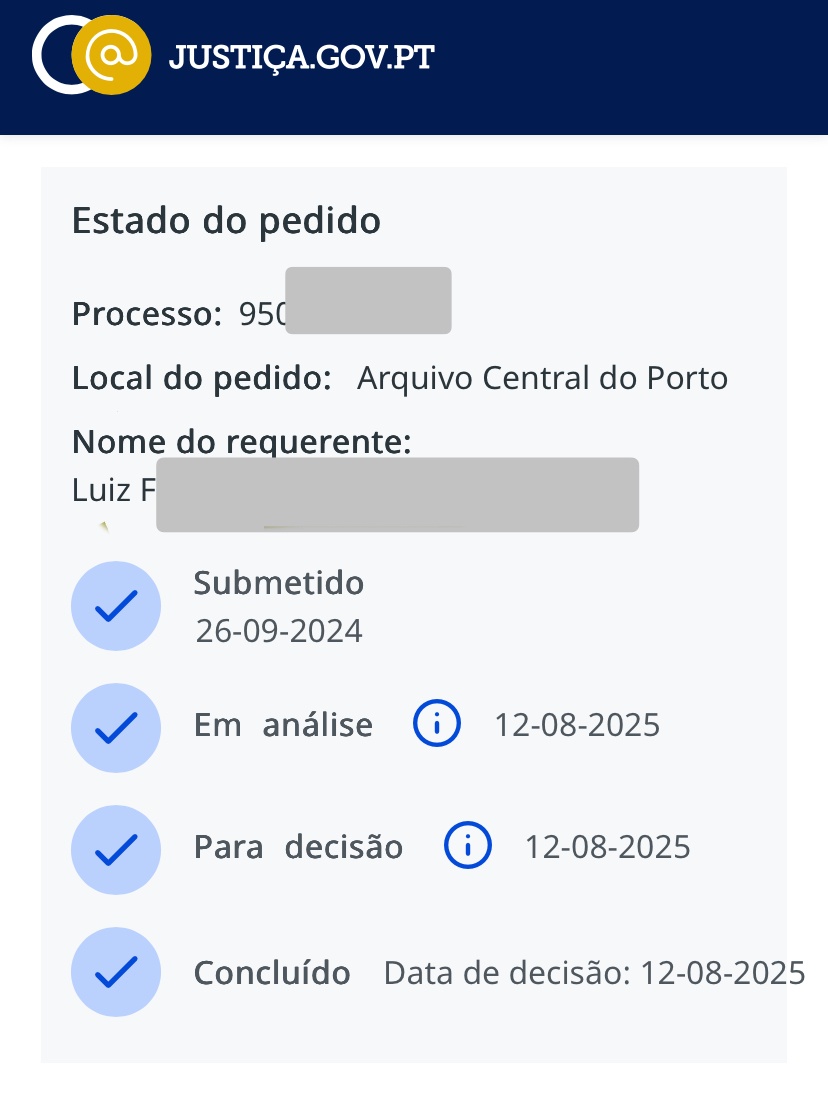This screenshot has width=828, height=1111.
Task: Click the Estado do pedido heading
Action: (x=226, y=220)
